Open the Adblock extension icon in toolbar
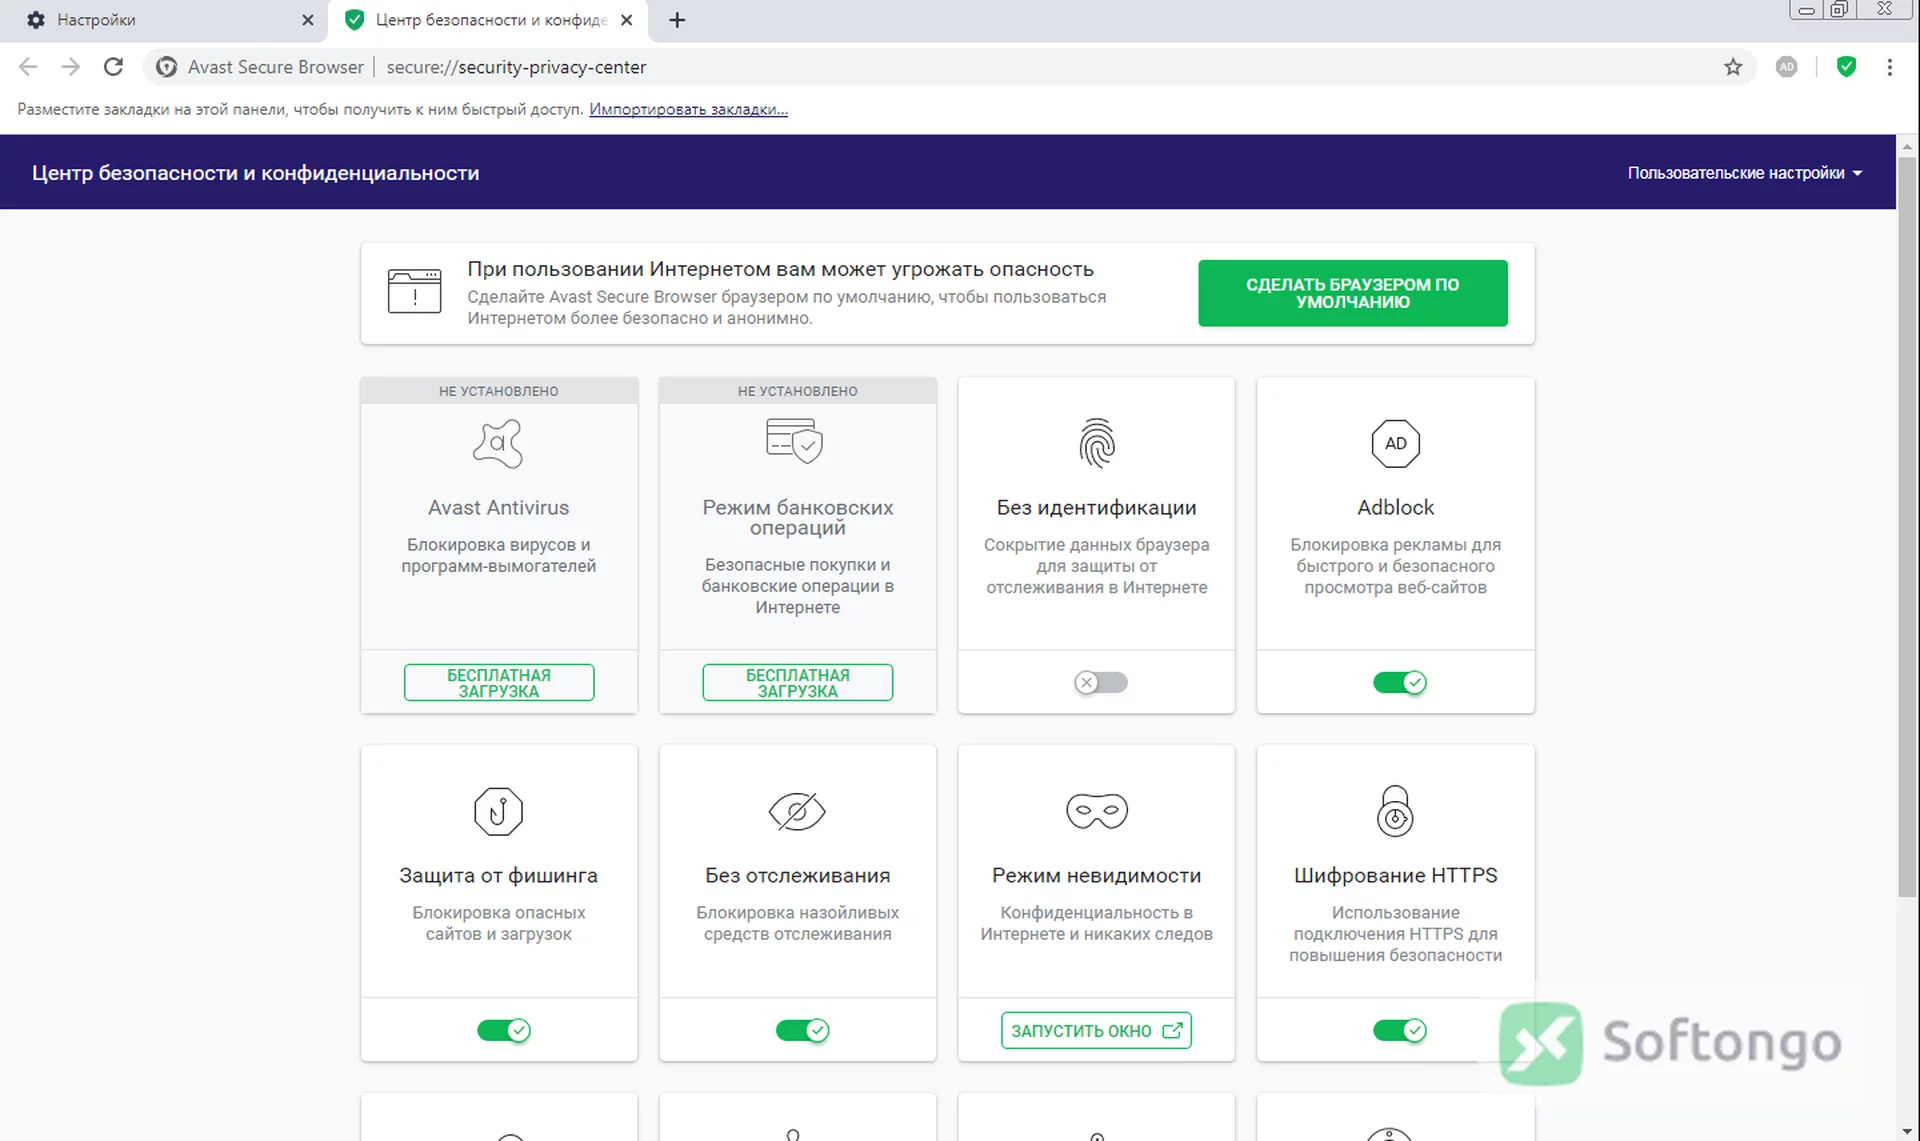Screen dimensions: 1920x1141 [1787, 67]
